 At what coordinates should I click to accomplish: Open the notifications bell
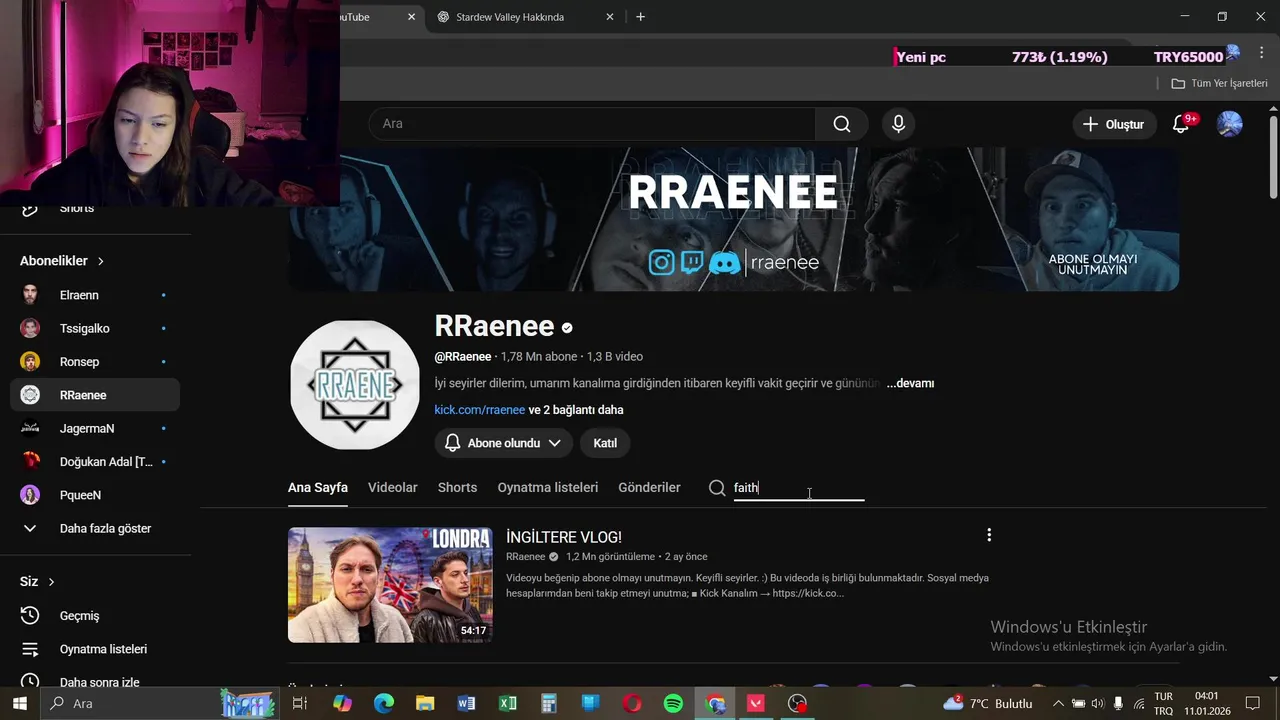point(1181,124)
